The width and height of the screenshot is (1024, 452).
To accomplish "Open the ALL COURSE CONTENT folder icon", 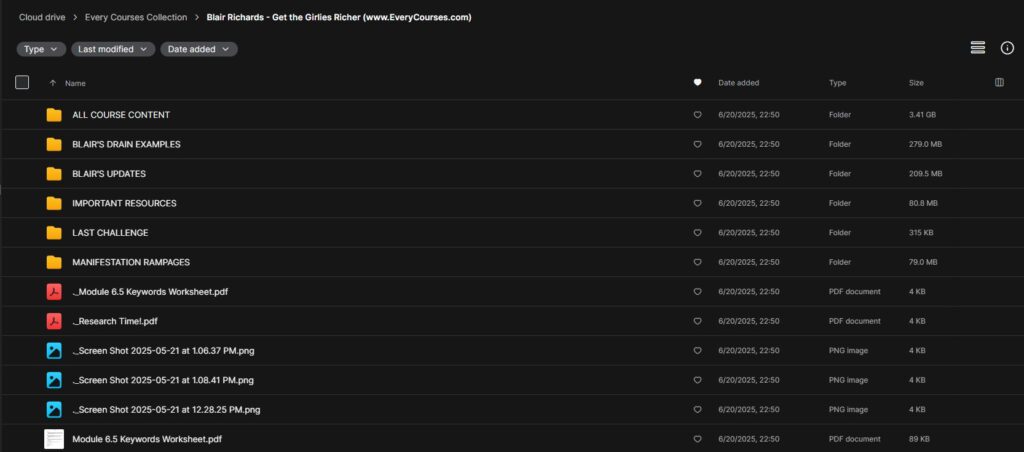I will [x=54, y=115].
